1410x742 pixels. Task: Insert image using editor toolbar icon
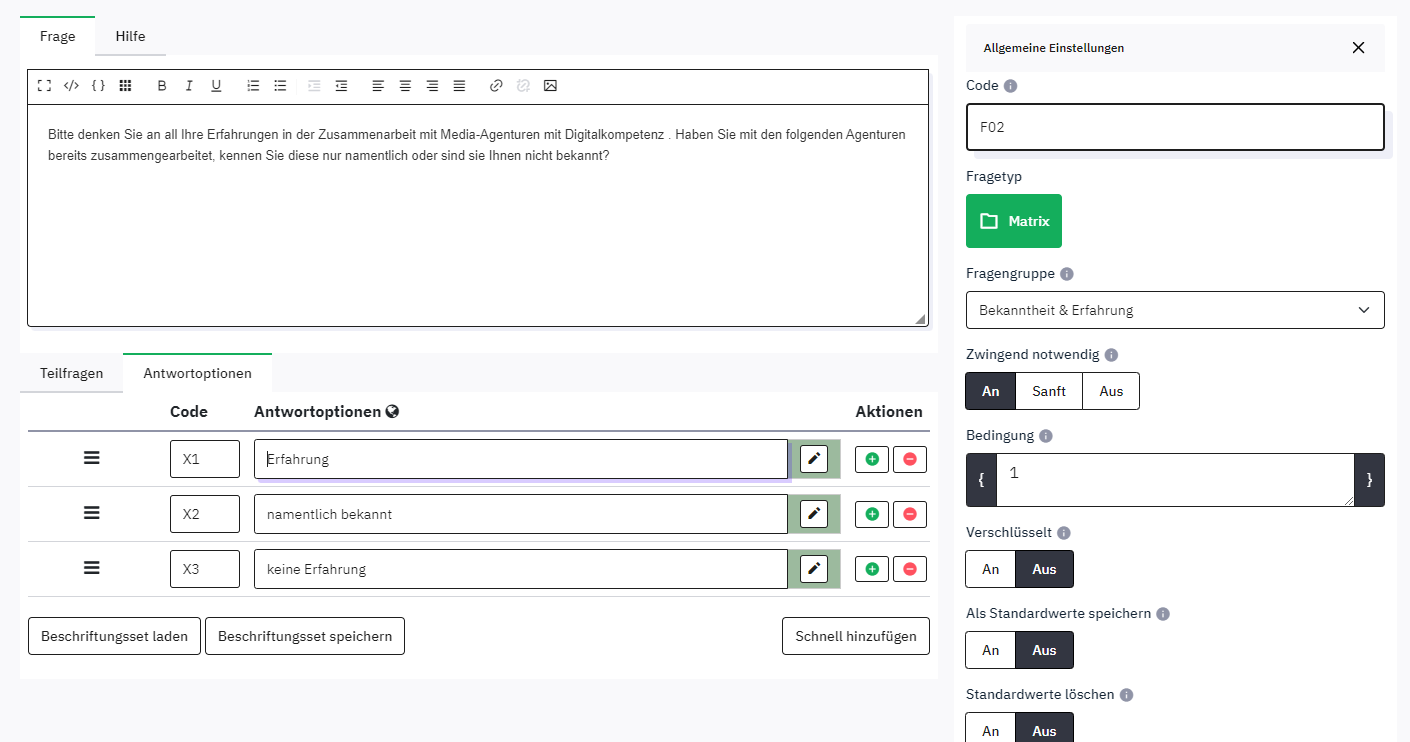coord(550,86)
